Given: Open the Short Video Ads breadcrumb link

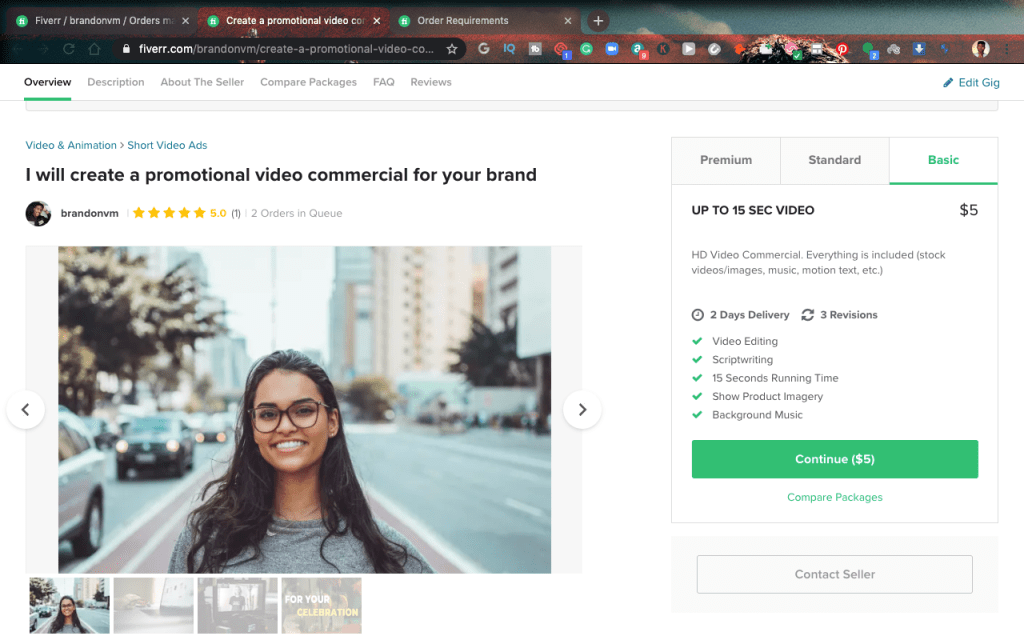Looking at the screenshot, I should [167, 145].
